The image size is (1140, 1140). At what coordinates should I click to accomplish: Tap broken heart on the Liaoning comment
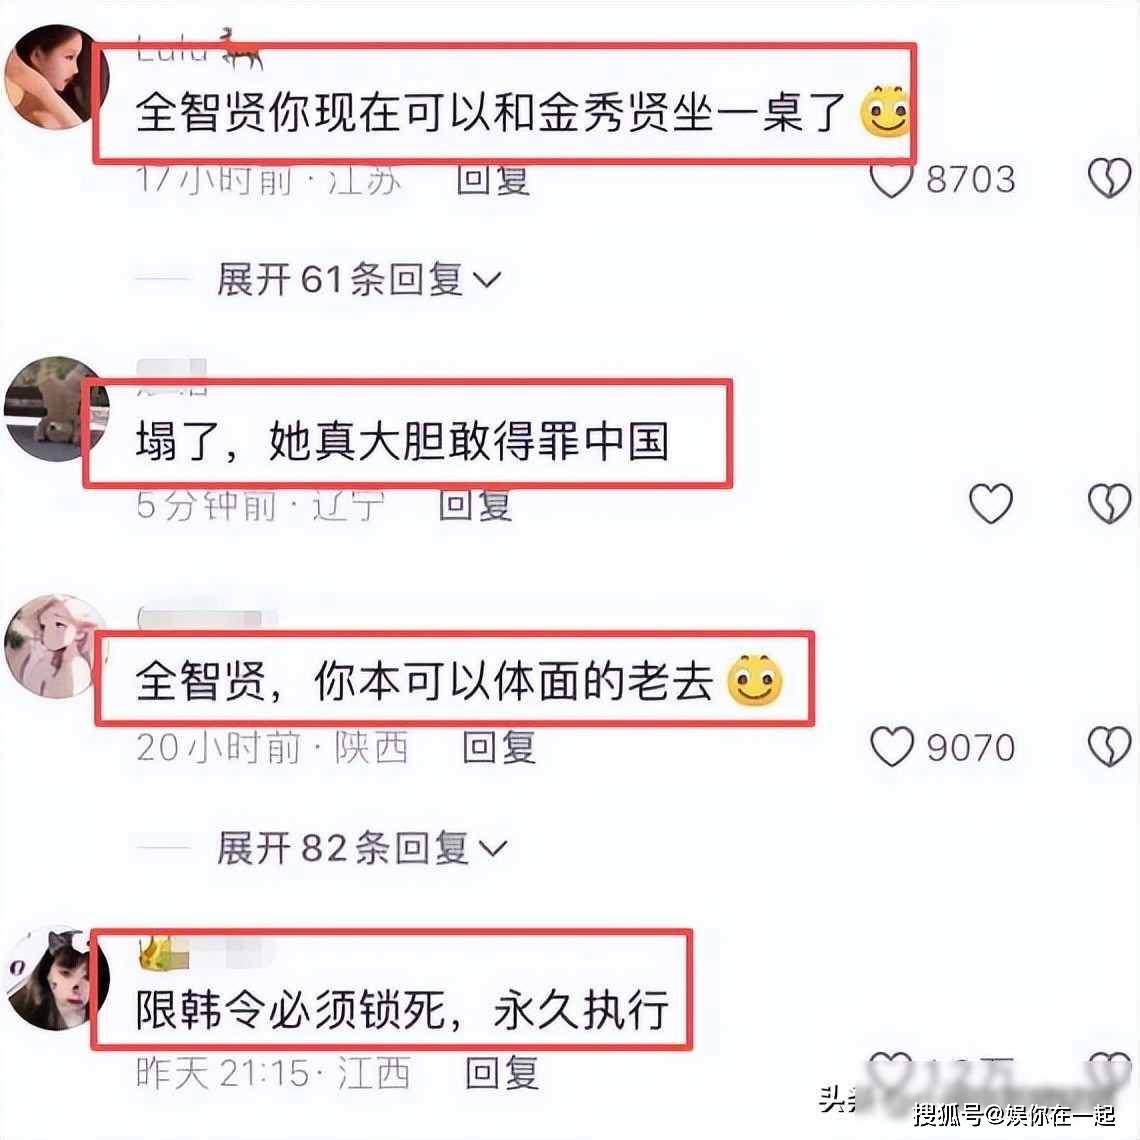coord(1109,503)
